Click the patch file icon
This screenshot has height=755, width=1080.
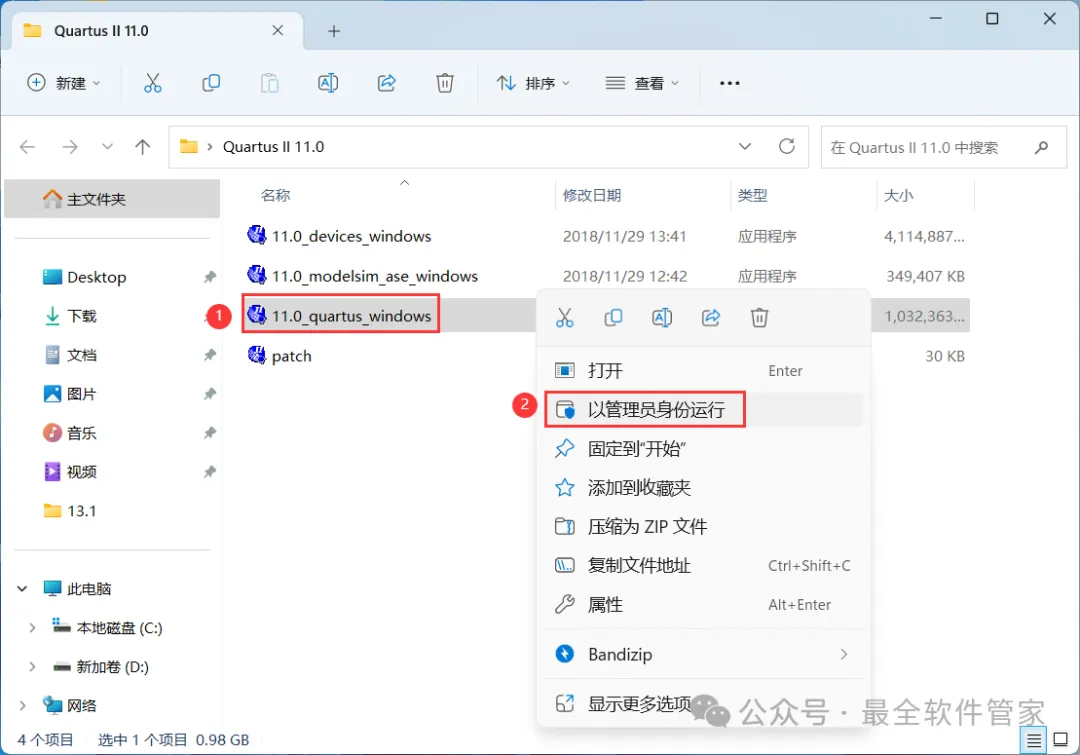(x=257, y=355)
